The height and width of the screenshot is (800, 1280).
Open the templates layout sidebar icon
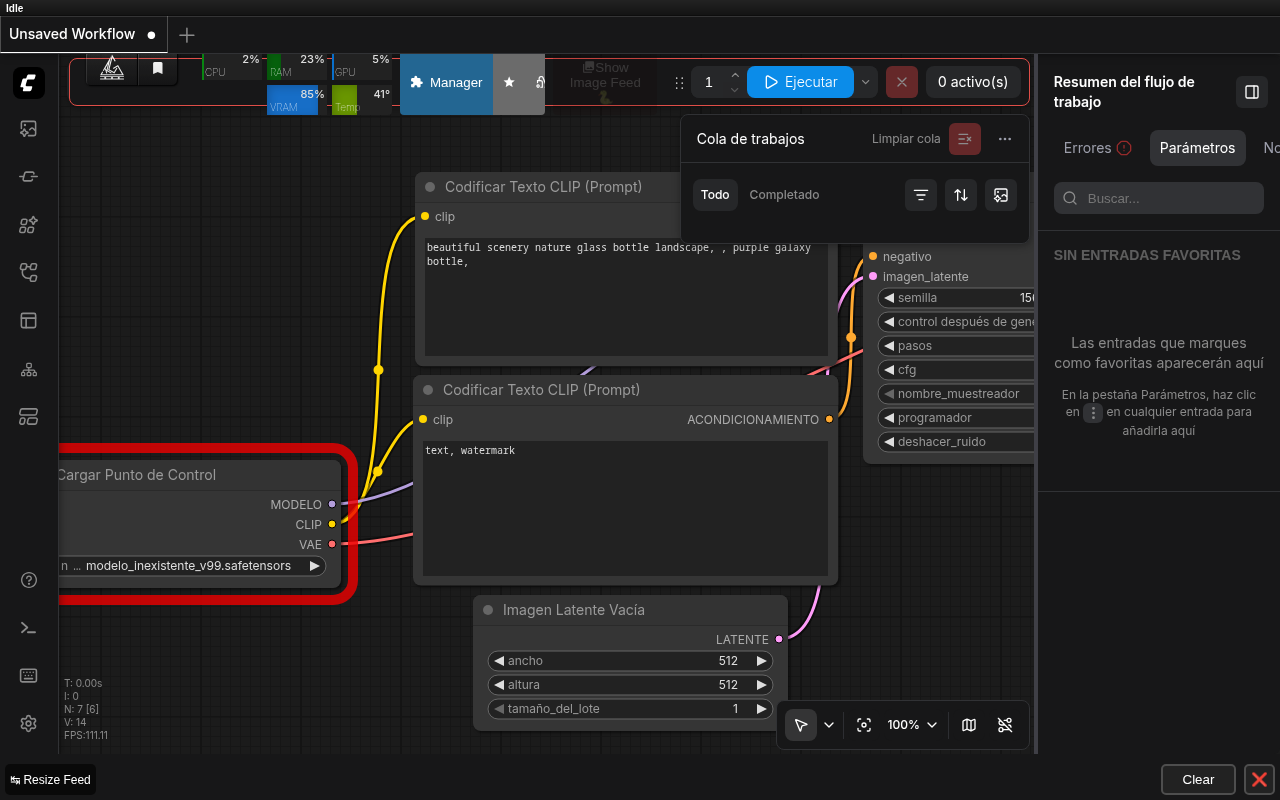29,321
